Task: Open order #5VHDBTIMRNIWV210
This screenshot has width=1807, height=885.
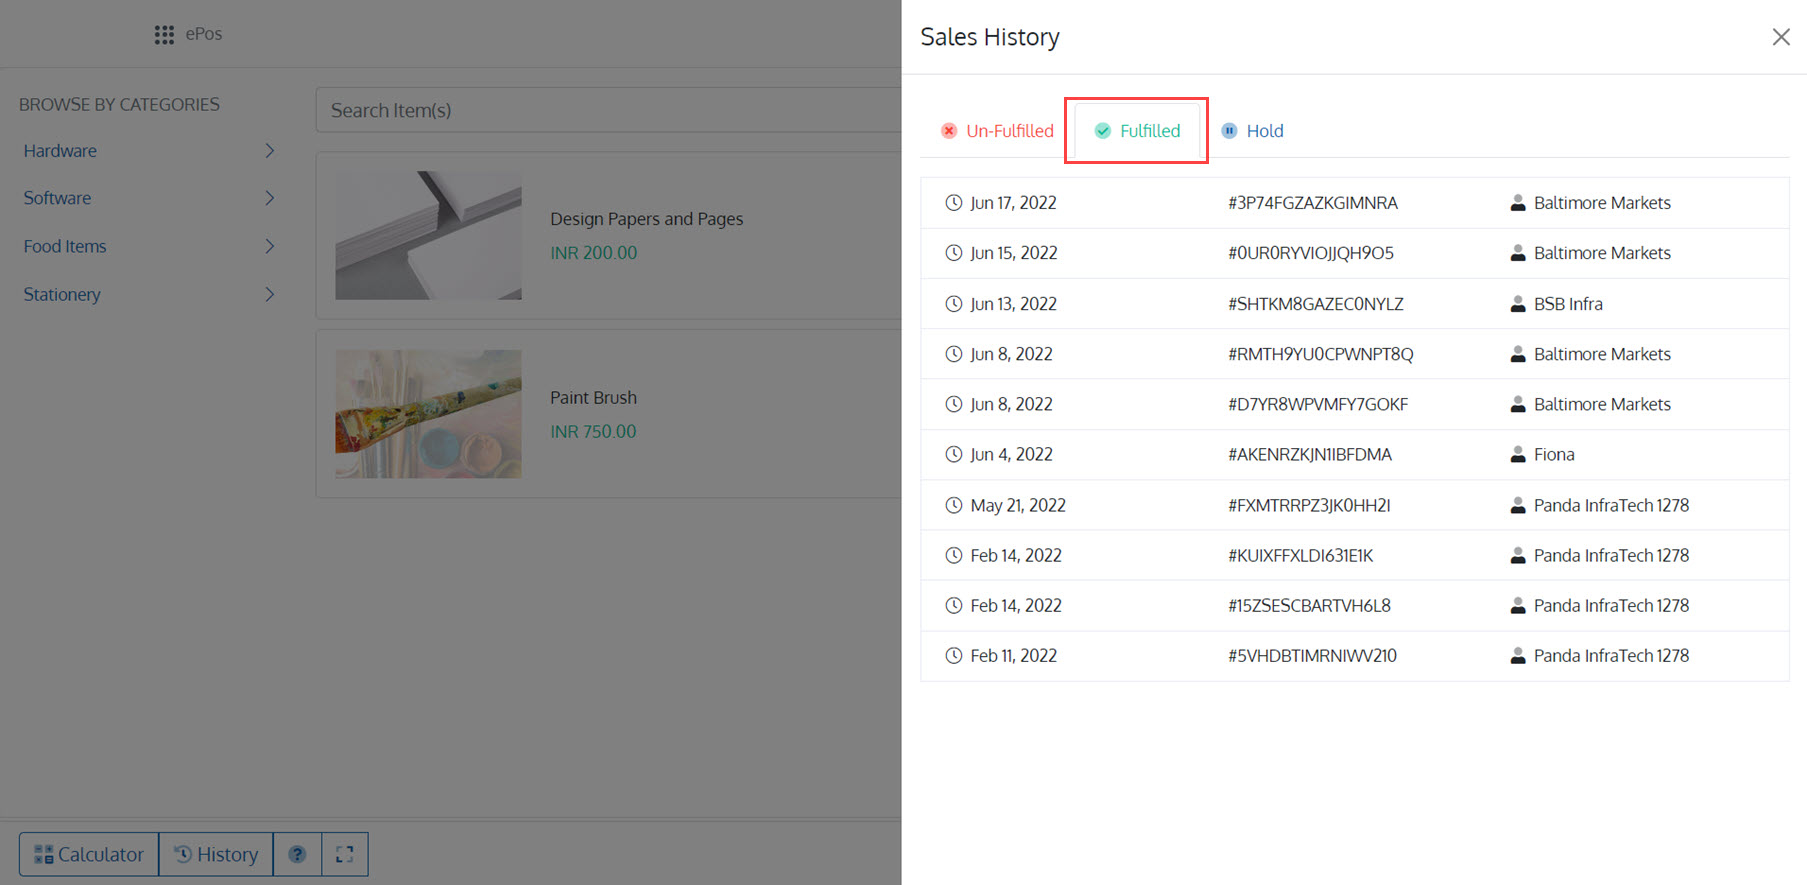Action: [1312, 656]
